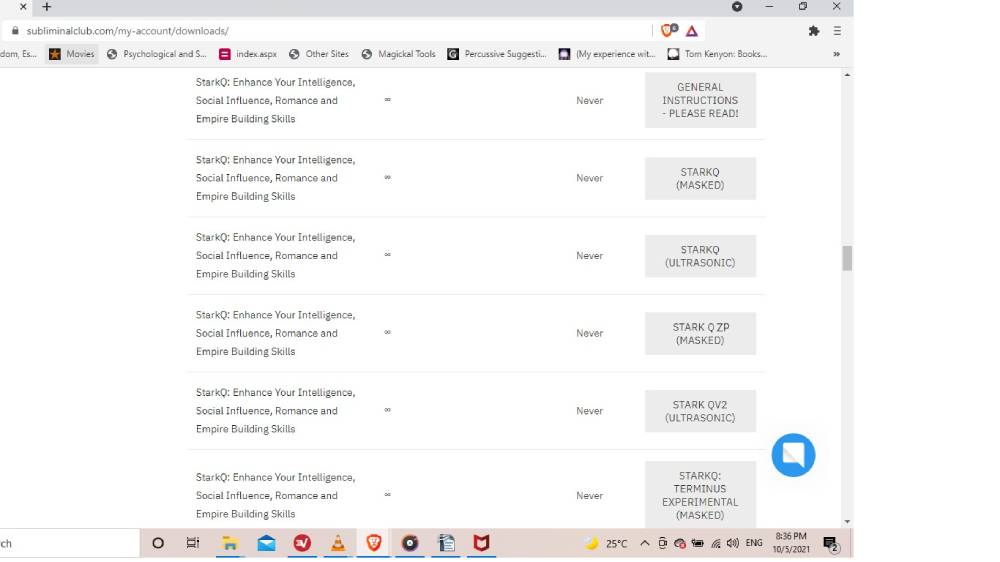Download StarkQ: Terminus Experimental (Masked)
This screenshot has height=562, width=1000.
point(700,495)
